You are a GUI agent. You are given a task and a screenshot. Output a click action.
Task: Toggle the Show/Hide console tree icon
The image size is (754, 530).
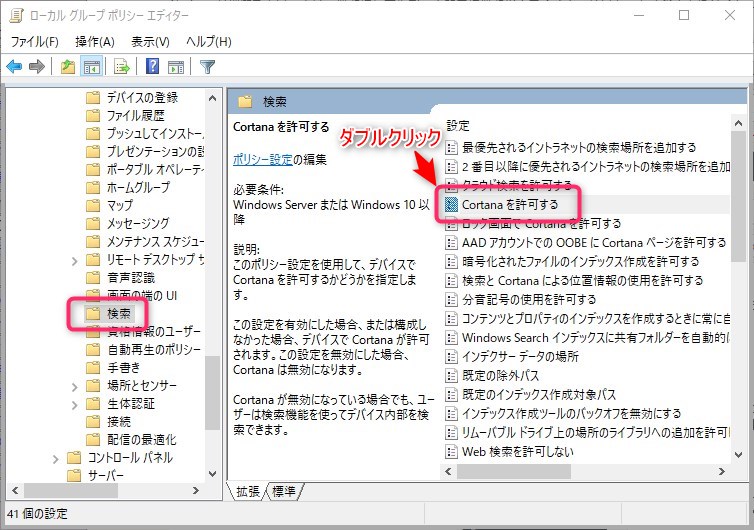(x=91, y=66)
